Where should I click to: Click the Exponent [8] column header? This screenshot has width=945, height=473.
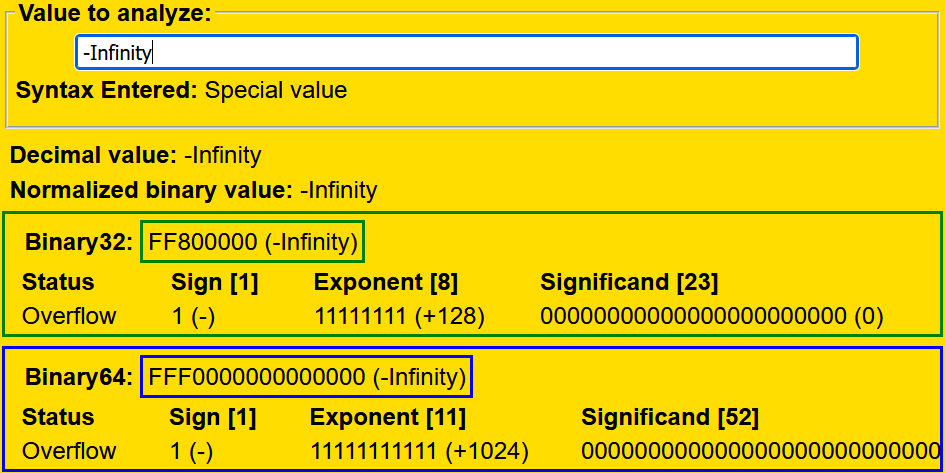click(386, 282)
